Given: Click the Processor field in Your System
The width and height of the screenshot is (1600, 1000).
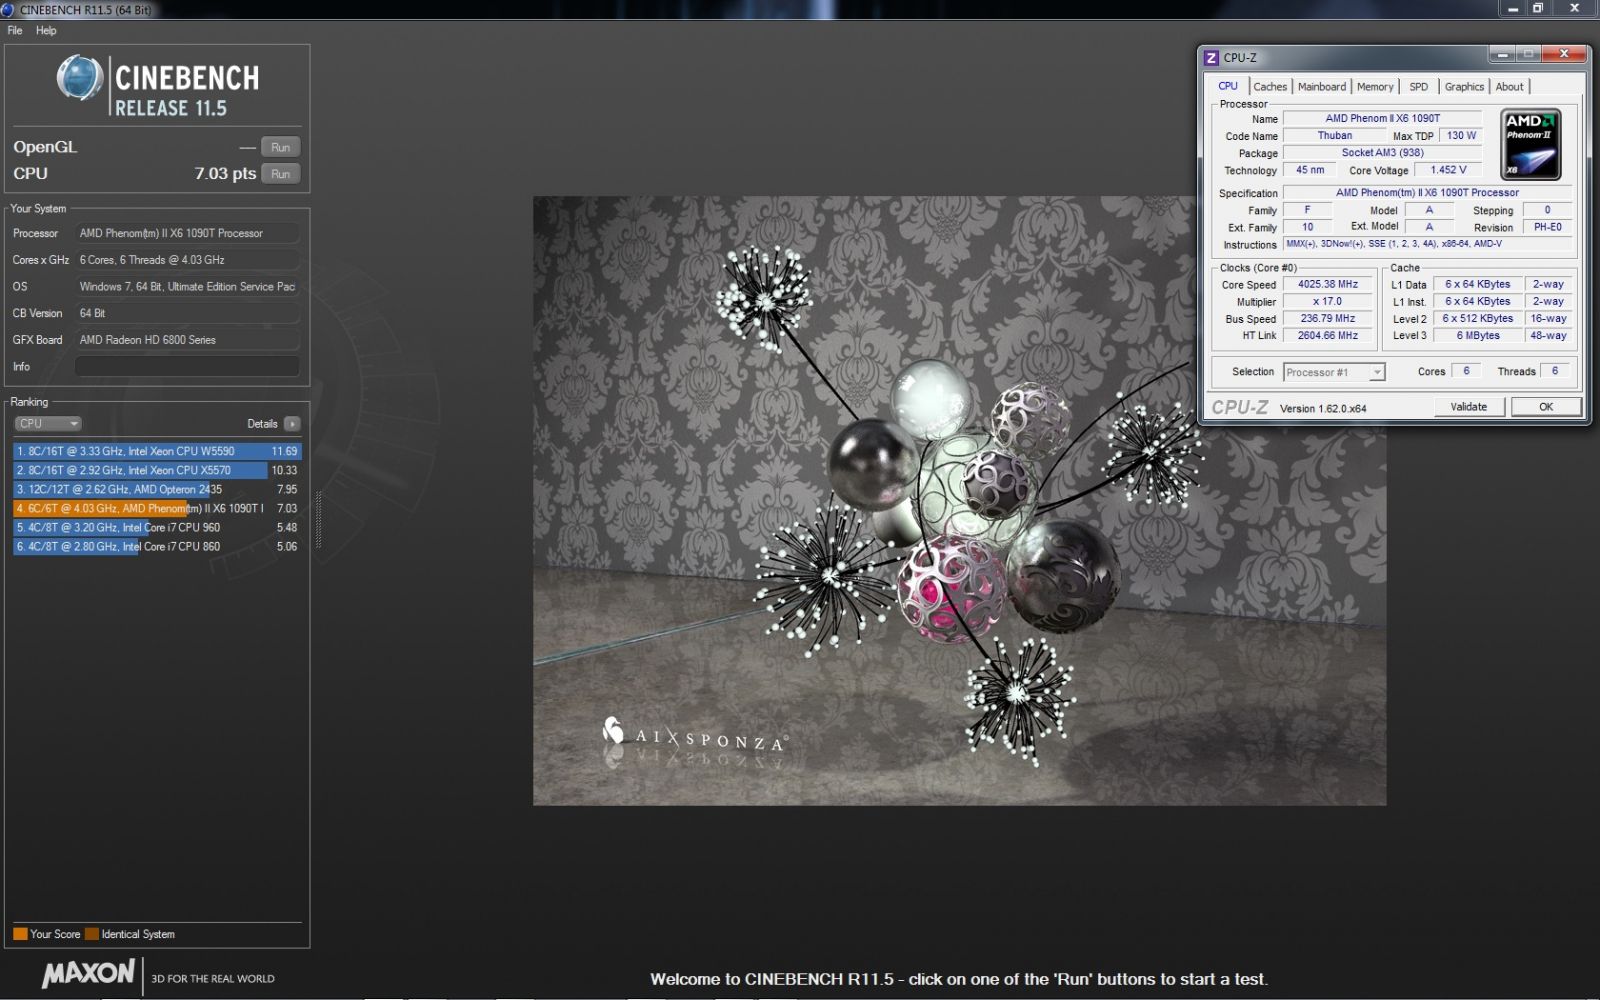Looking at the screenshot, I should coord(188,233).
